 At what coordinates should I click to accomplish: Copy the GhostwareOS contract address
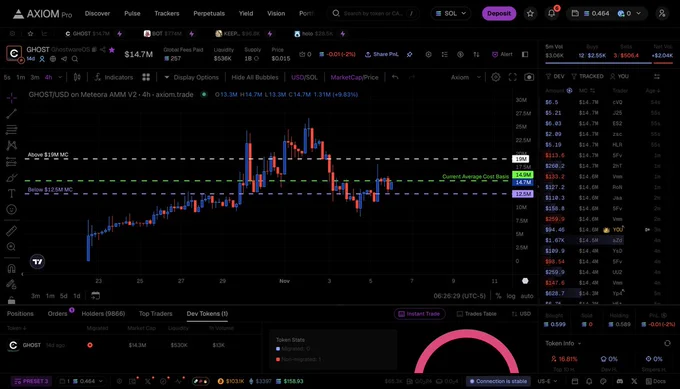click(95, 50)
